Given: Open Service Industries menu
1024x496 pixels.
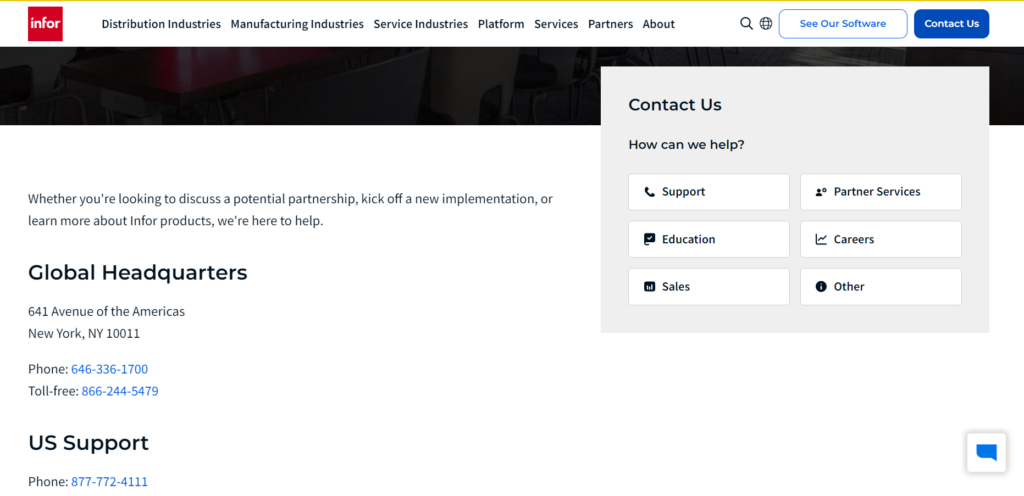Looking at the screenshot, I should coord(421,24).
